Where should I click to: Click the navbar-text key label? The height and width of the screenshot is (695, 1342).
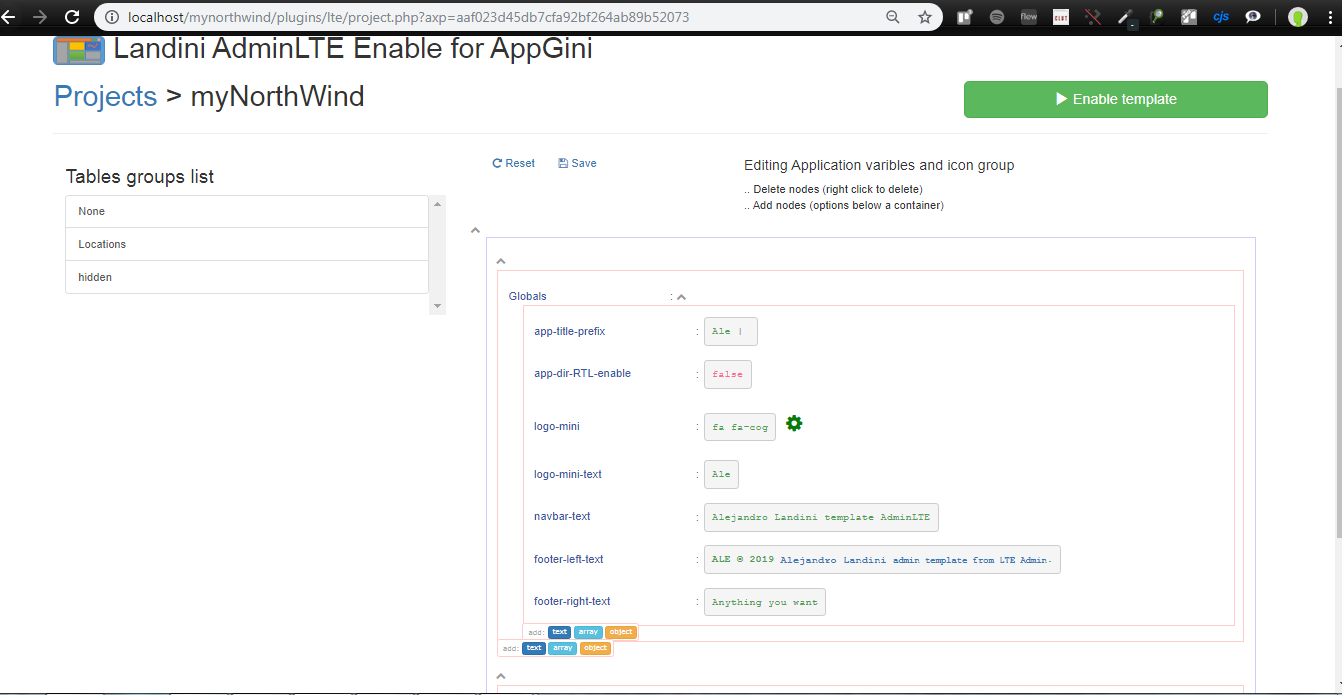click(x=562, y=516)
